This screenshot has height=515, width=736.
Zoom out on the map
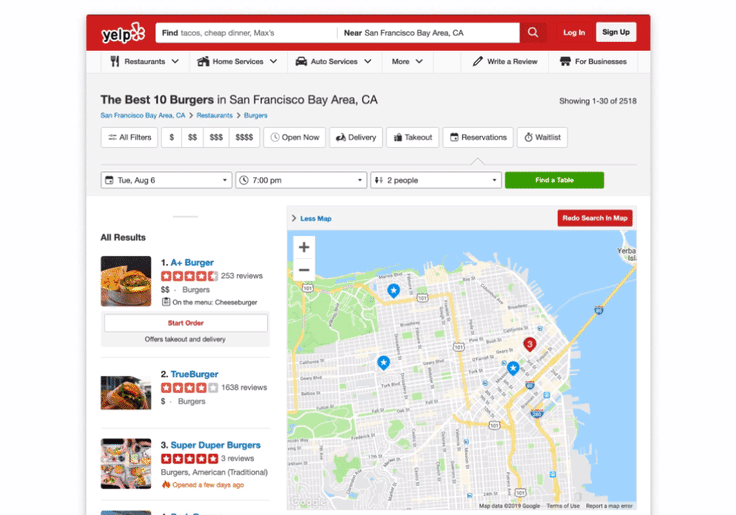[304, 270]
